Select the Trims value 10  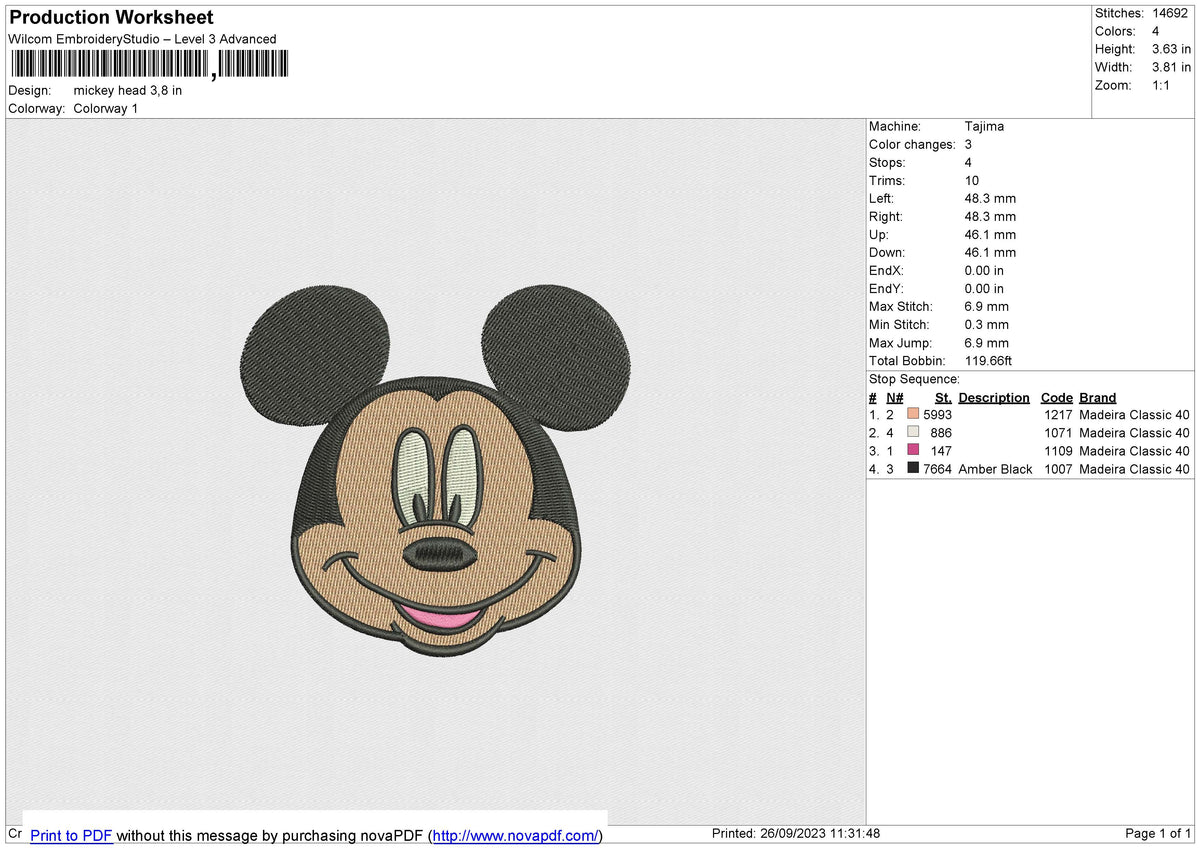(x=972, y=180)
